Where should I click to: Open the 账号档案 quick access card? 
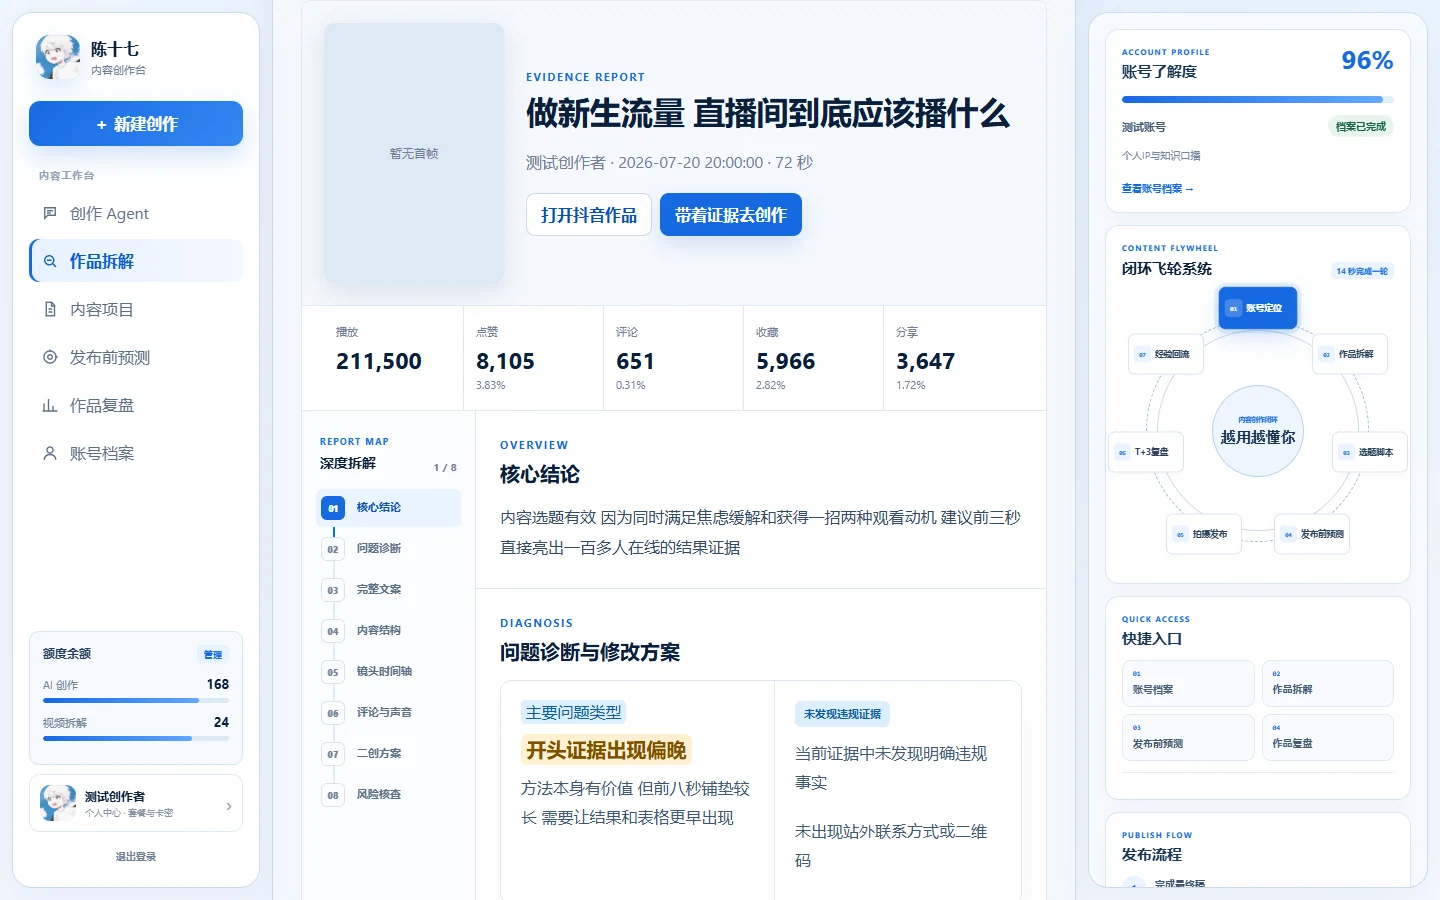click(1188, 683)
